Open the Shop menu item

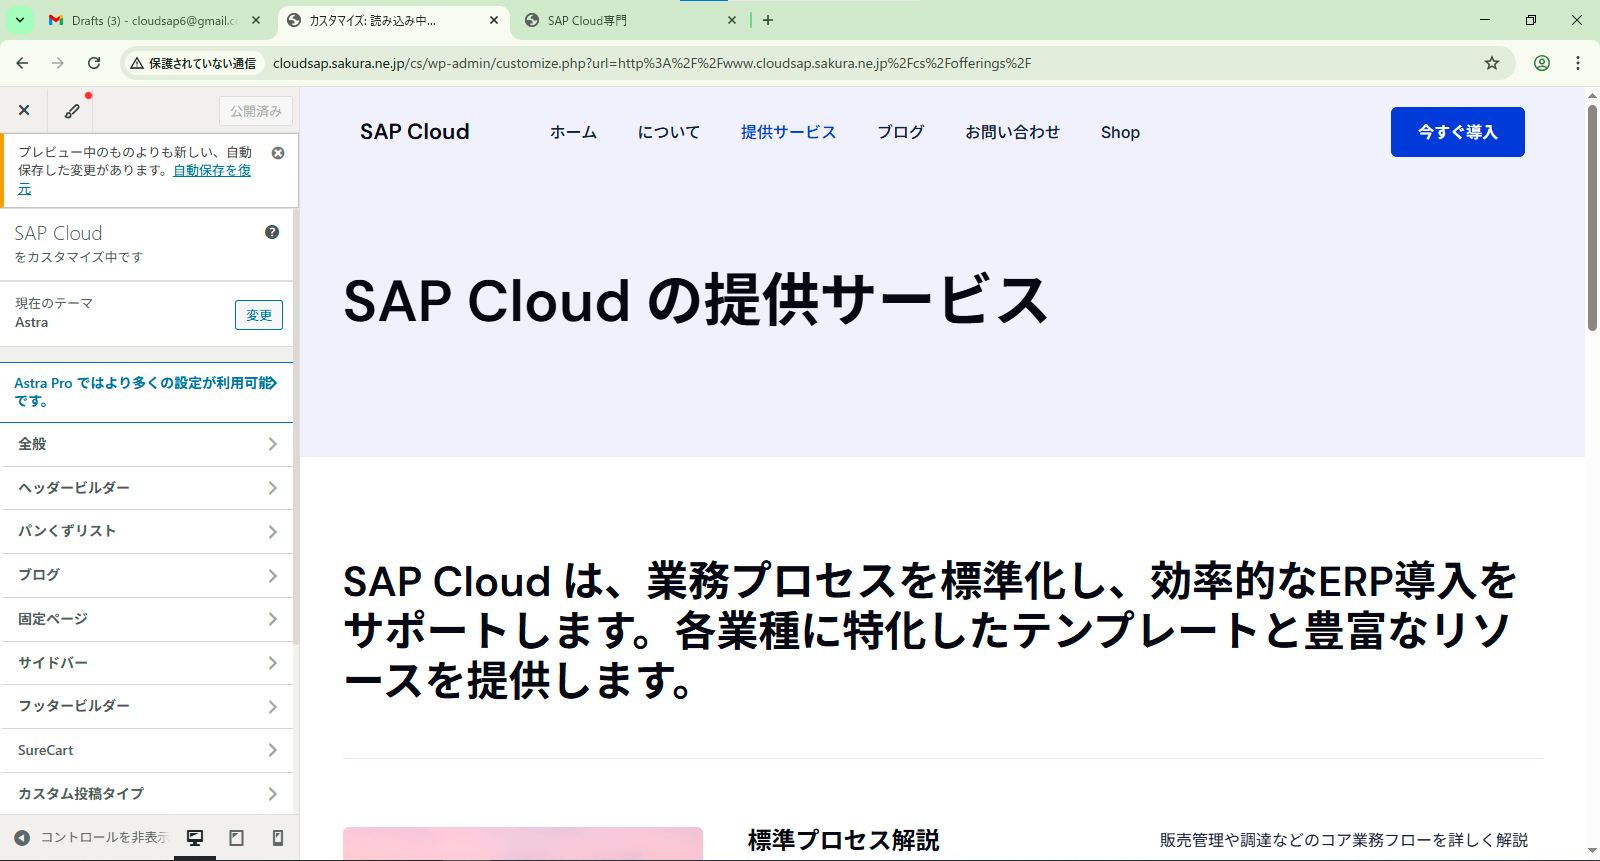point(1120,132)
